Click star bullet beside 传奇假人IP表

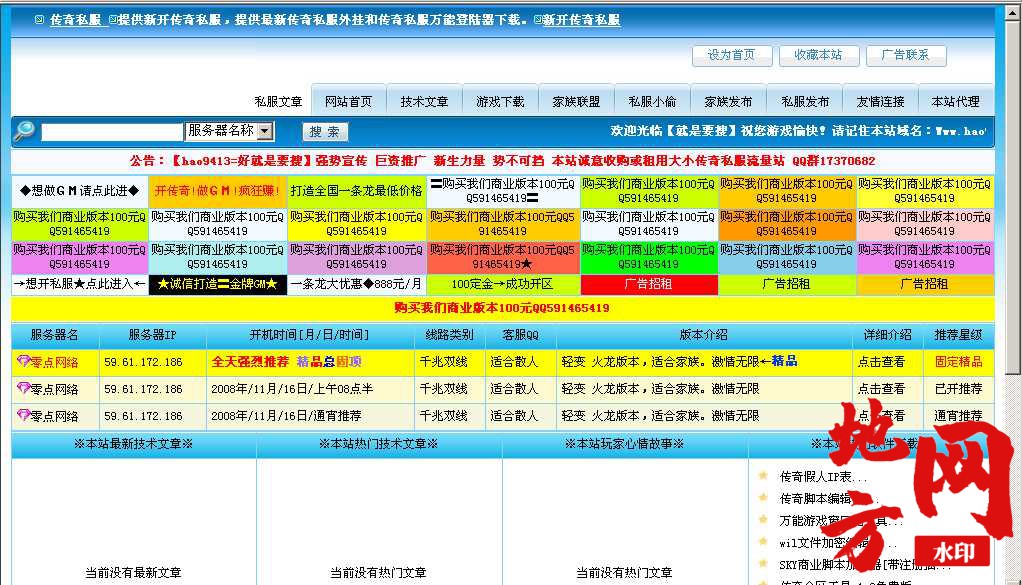click(x=763, y=476)
